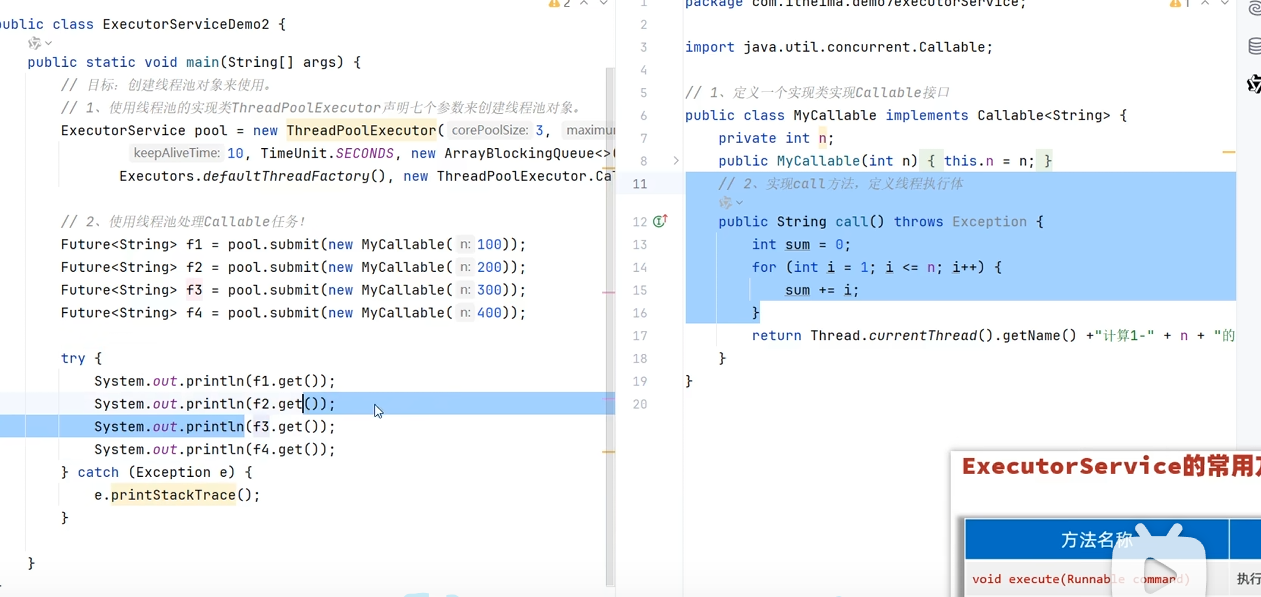Click line number 20 in gutter
Viewport: 1261px width, 597px height.
[639, 404]
